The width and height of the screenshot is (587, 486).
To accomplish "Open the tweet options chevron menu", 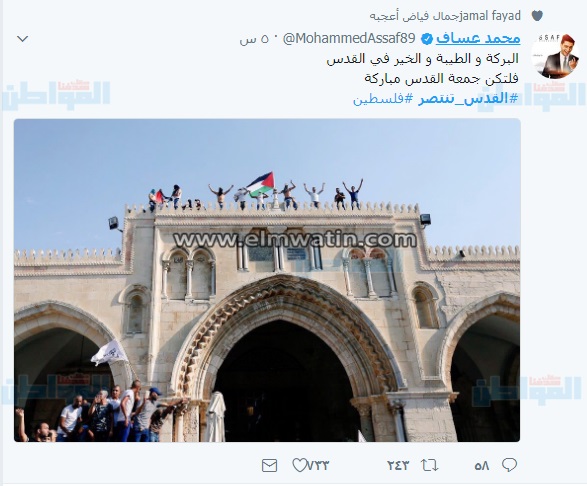I will (23, 39).
